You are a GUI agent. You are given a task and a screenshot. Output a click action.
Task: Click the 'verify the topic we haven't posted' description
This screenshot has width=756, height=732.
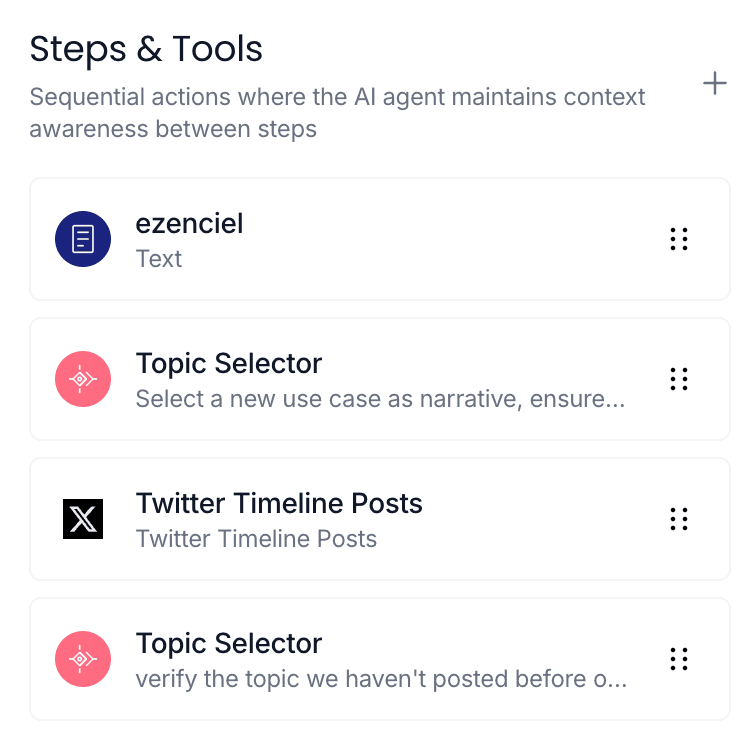click(x=380, y=680)
